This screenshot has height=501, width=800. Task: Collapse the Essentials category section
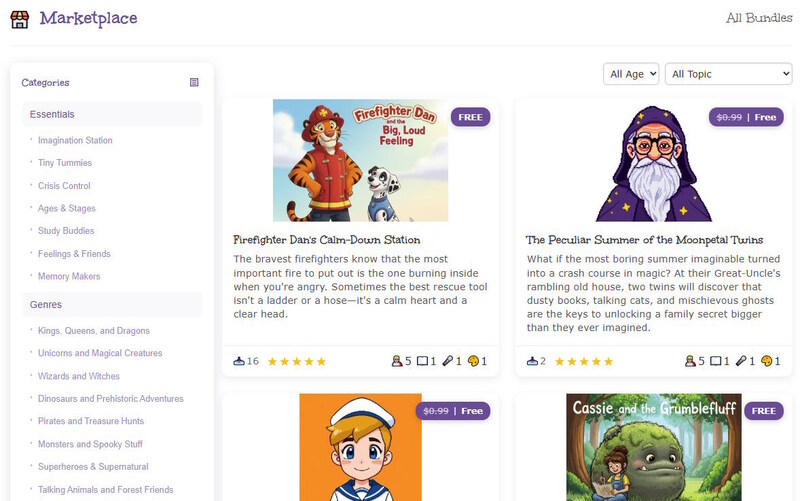(x=112, y=114)
